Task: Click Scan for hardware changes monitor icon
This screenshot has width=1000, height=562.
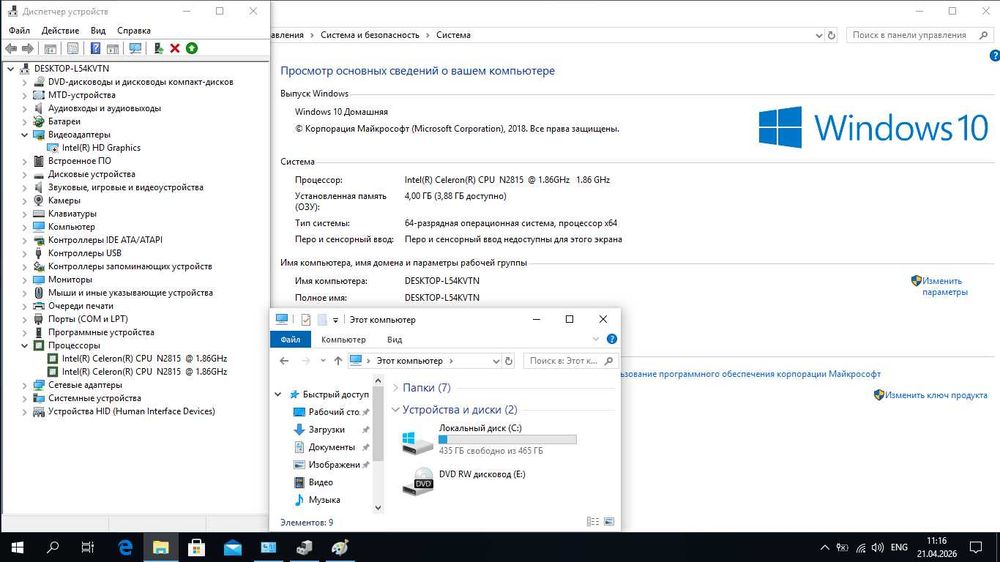Action: (x=135, y=48)
